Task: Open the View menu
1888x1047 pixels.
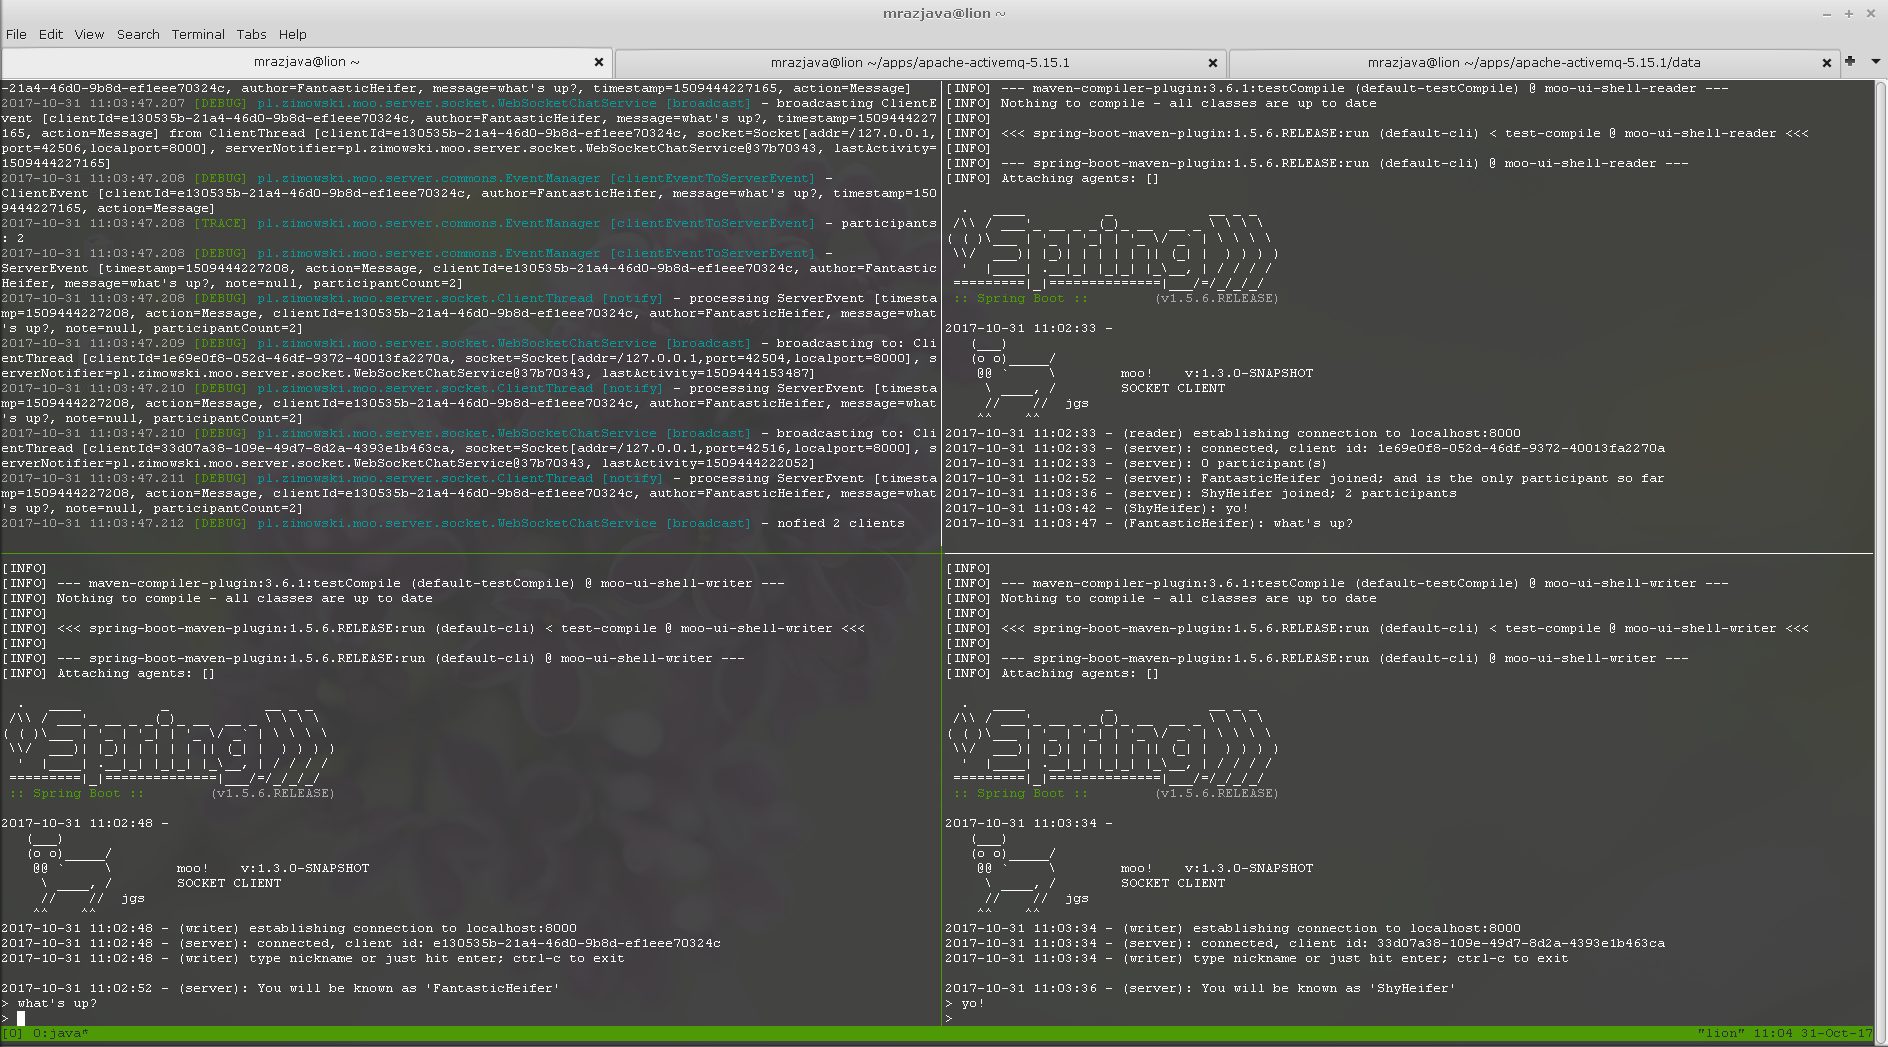Action: click(89, 34)
